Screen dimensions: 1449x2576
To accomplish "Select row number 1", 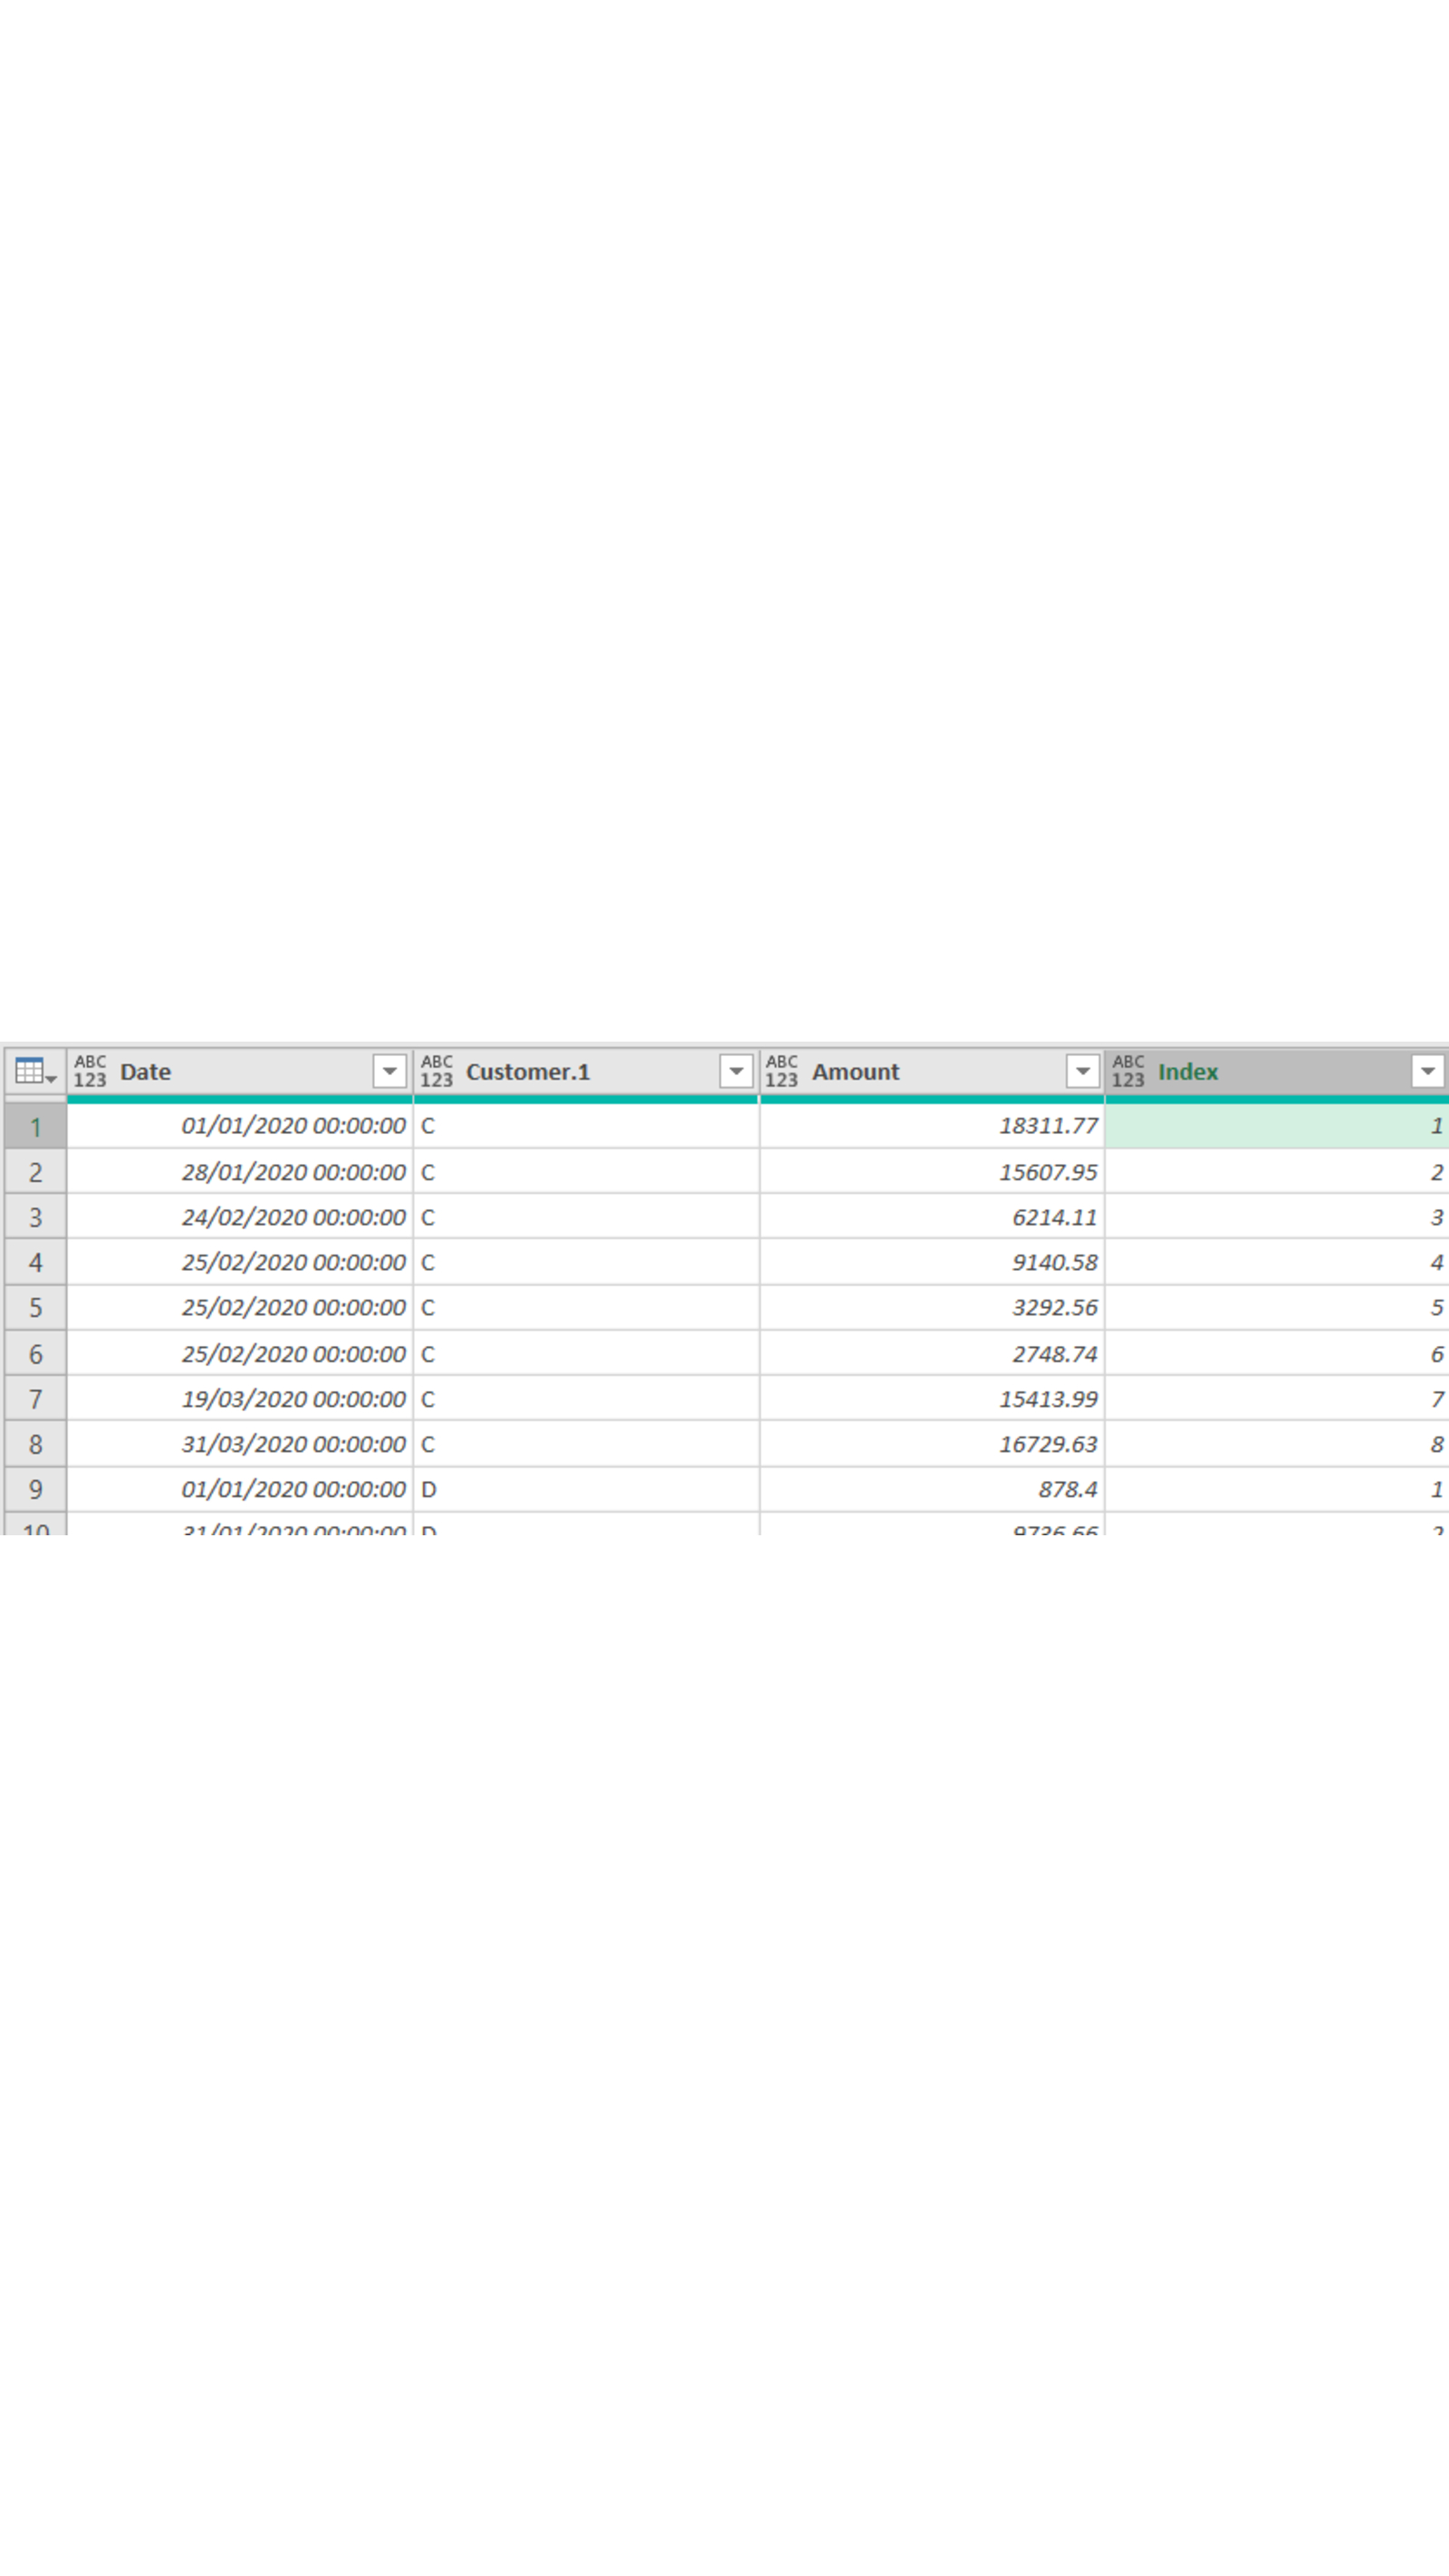I will coord(35,1127).
